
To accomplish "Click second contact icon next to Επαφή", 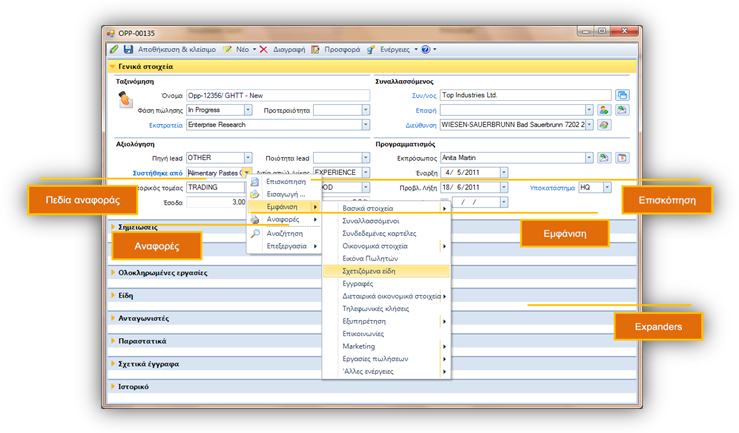I will (x=622, y=110).
